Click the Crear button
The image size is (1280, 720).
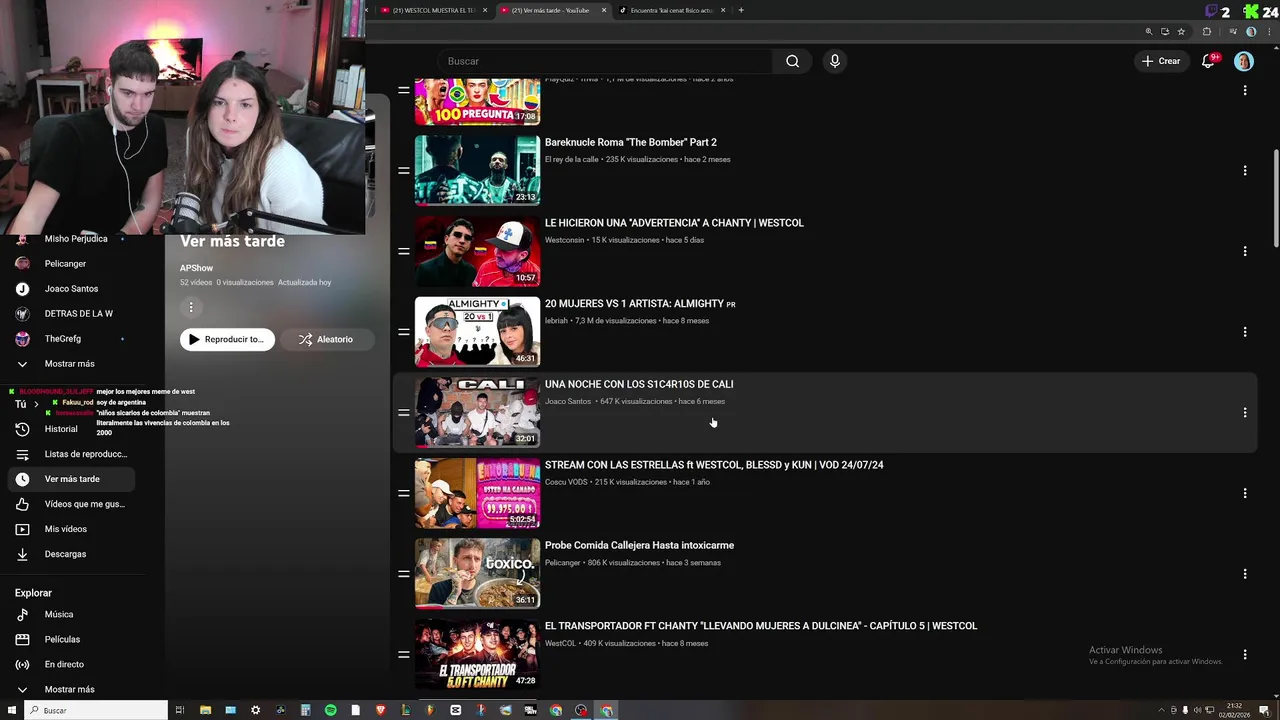[1161, 61]
